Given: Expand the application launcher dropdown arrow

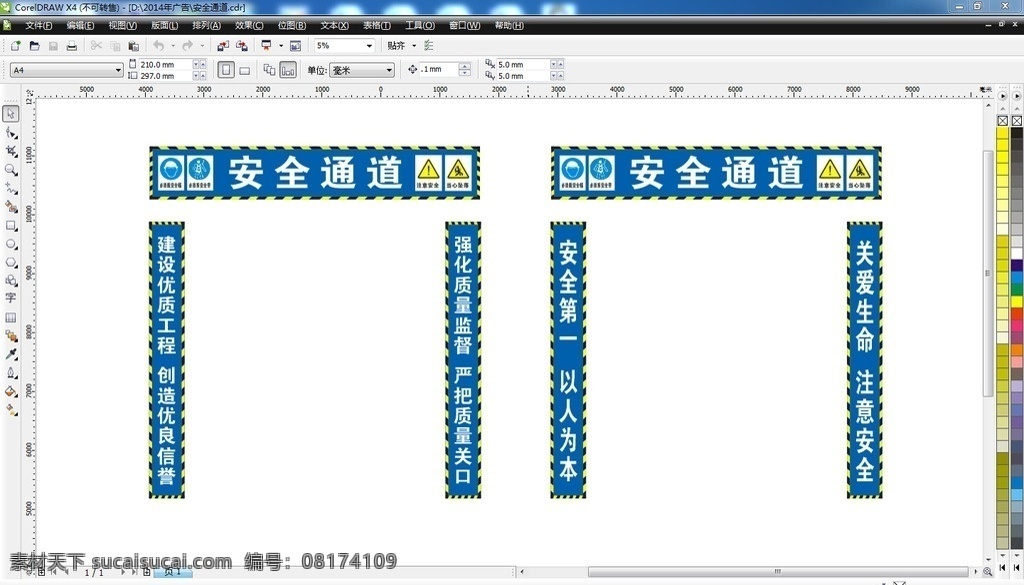Looking at the screenshot, I should click(281, 46).
